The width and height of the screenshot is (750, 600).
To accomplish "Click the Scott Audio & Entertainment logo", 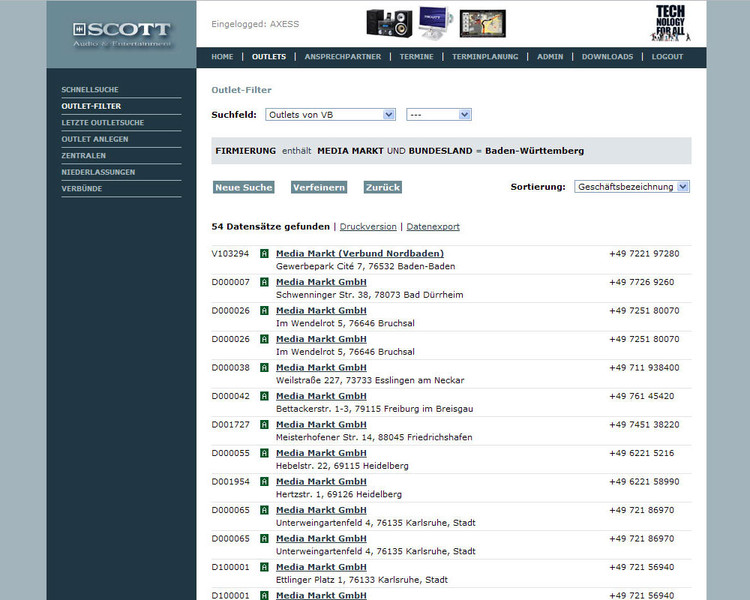I will tap(121, 34).
